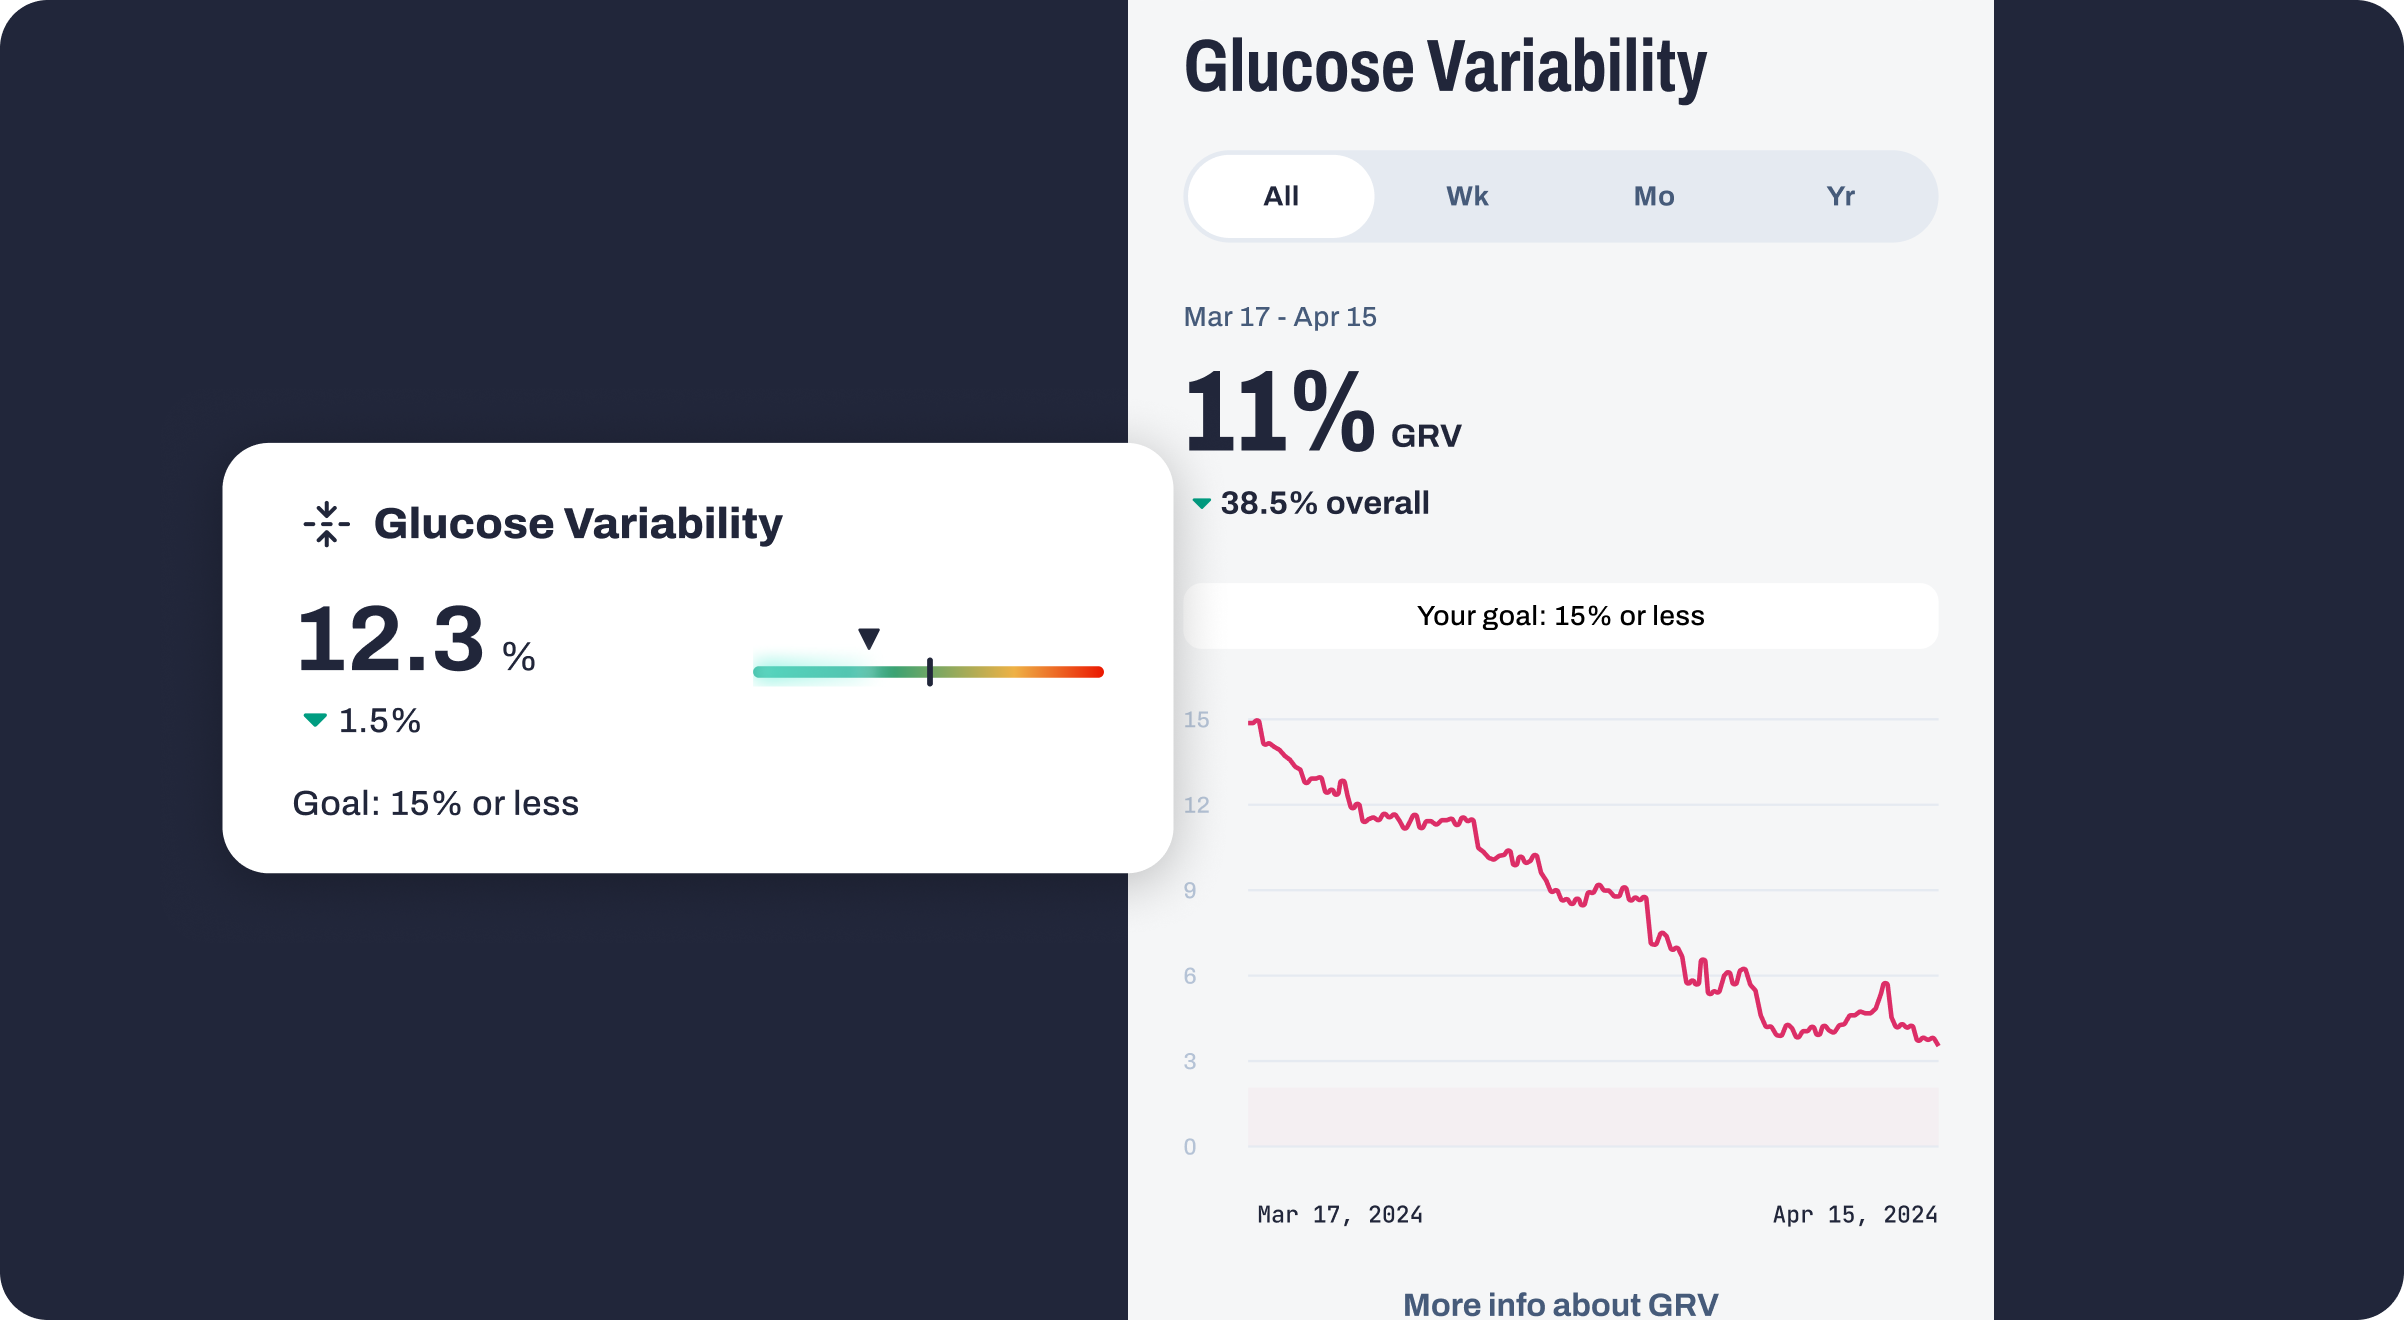
Task: Click the Mar 17, 2024 axis label
Action: (x=1340, y=1214)
